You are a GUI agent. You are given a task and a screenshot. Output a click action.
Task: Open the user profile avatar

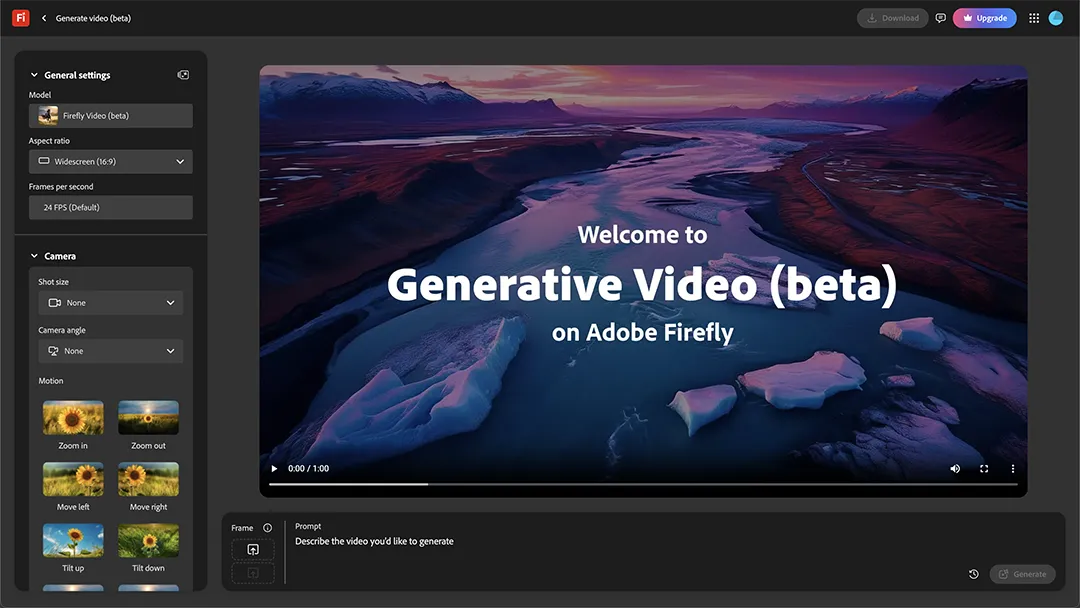1056,18
